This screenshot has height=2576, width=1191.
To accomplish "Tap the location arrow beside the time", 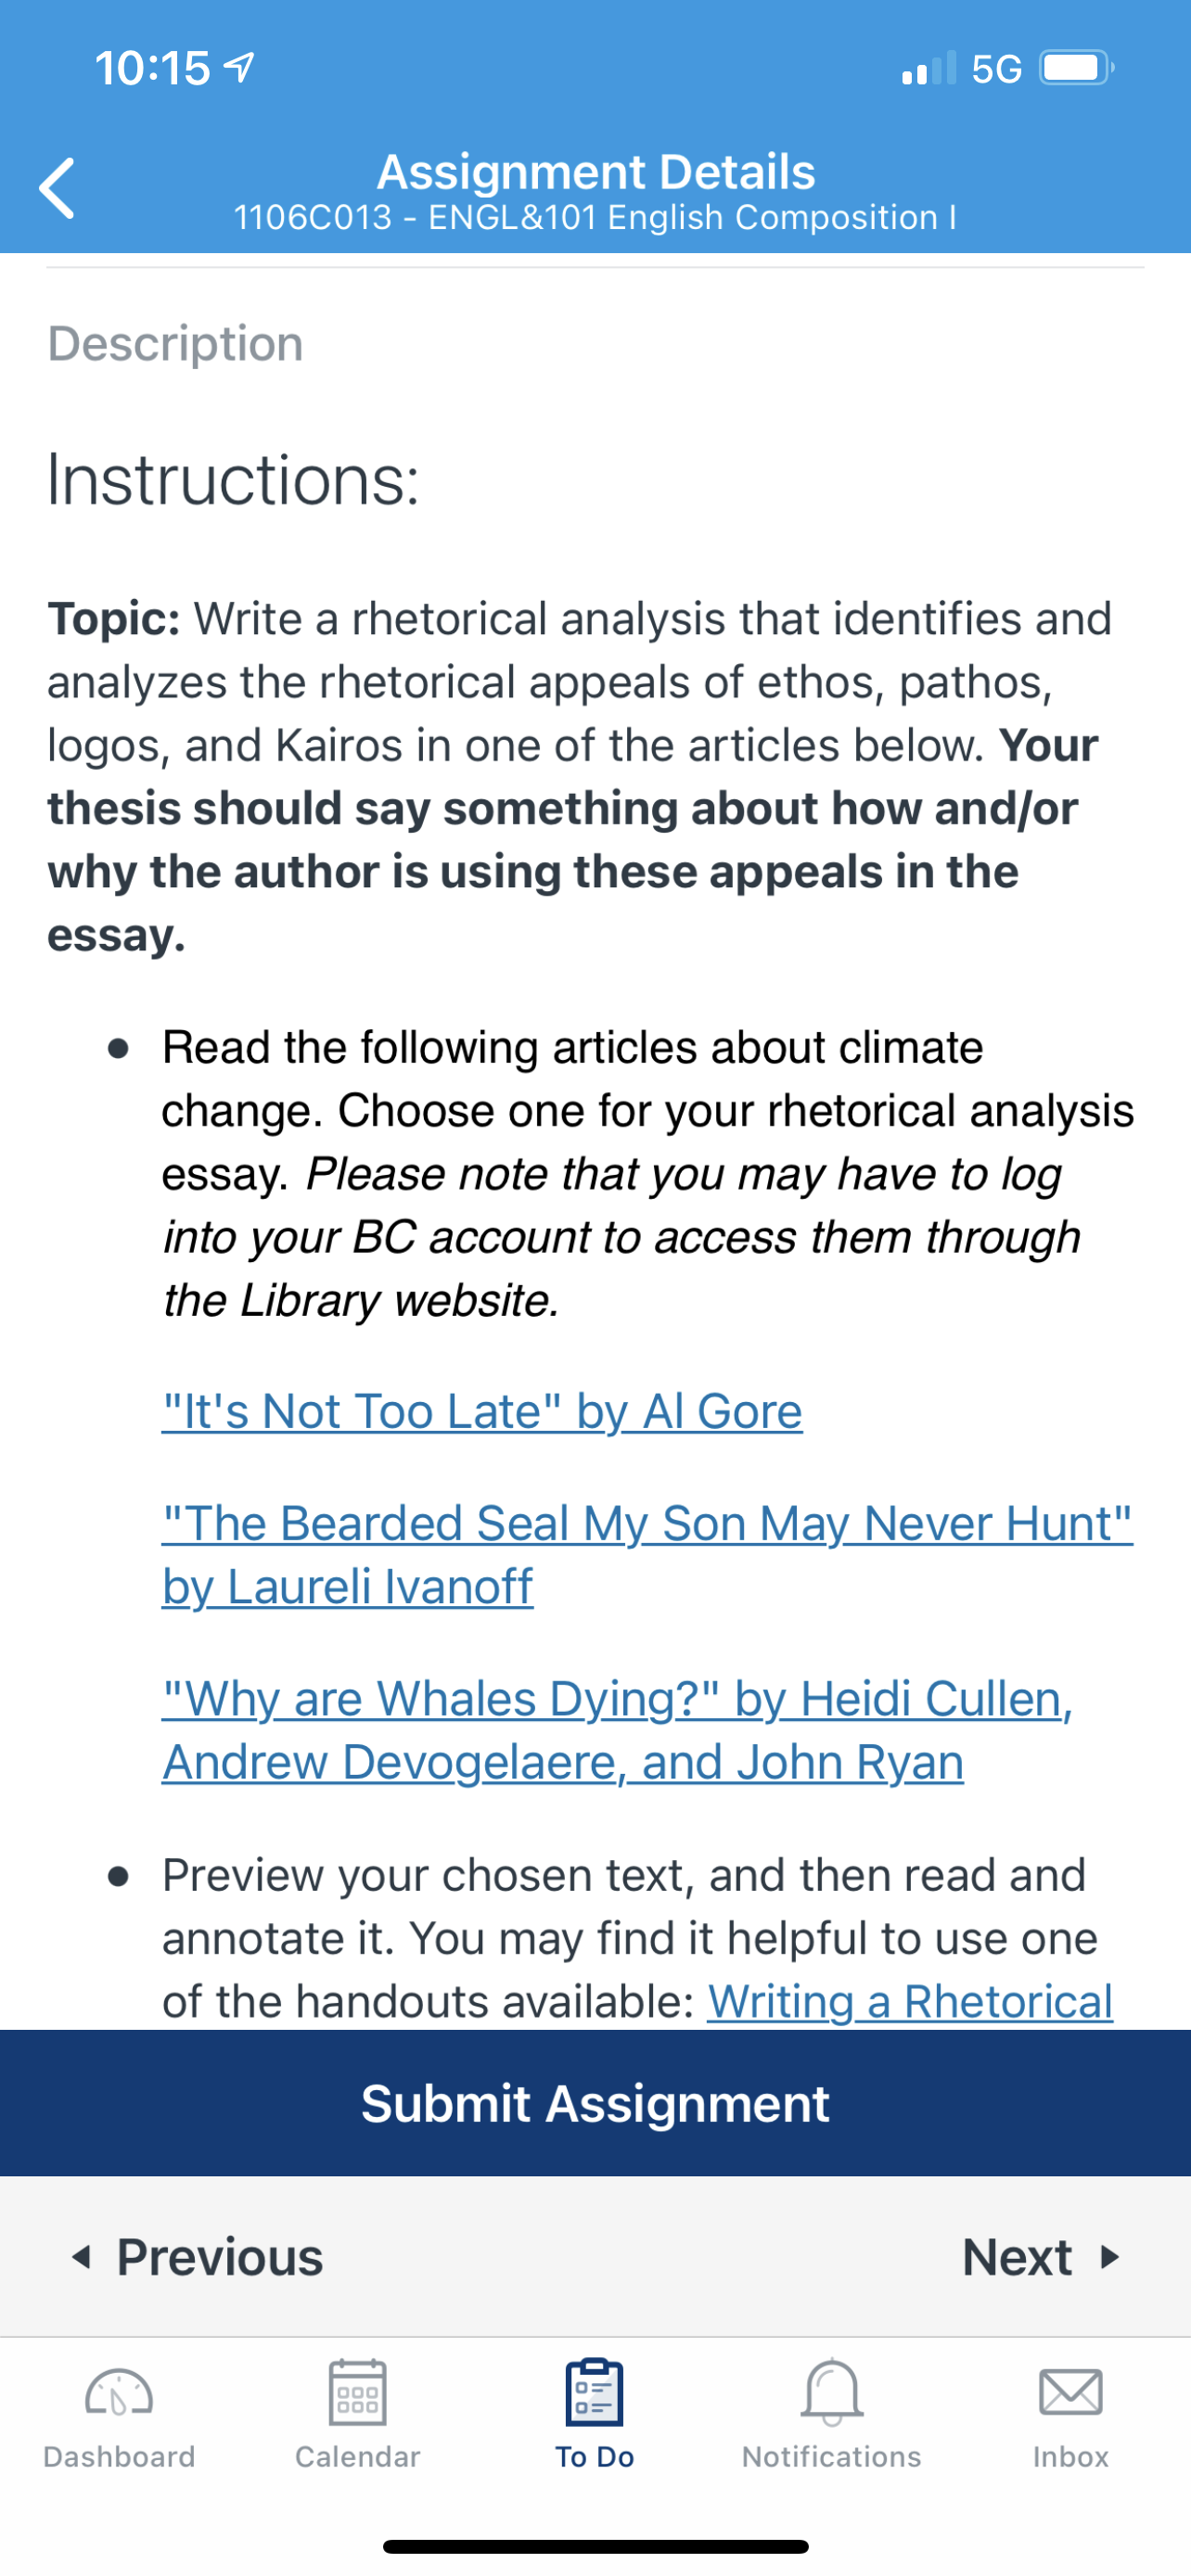I will [x=239, y=67].
